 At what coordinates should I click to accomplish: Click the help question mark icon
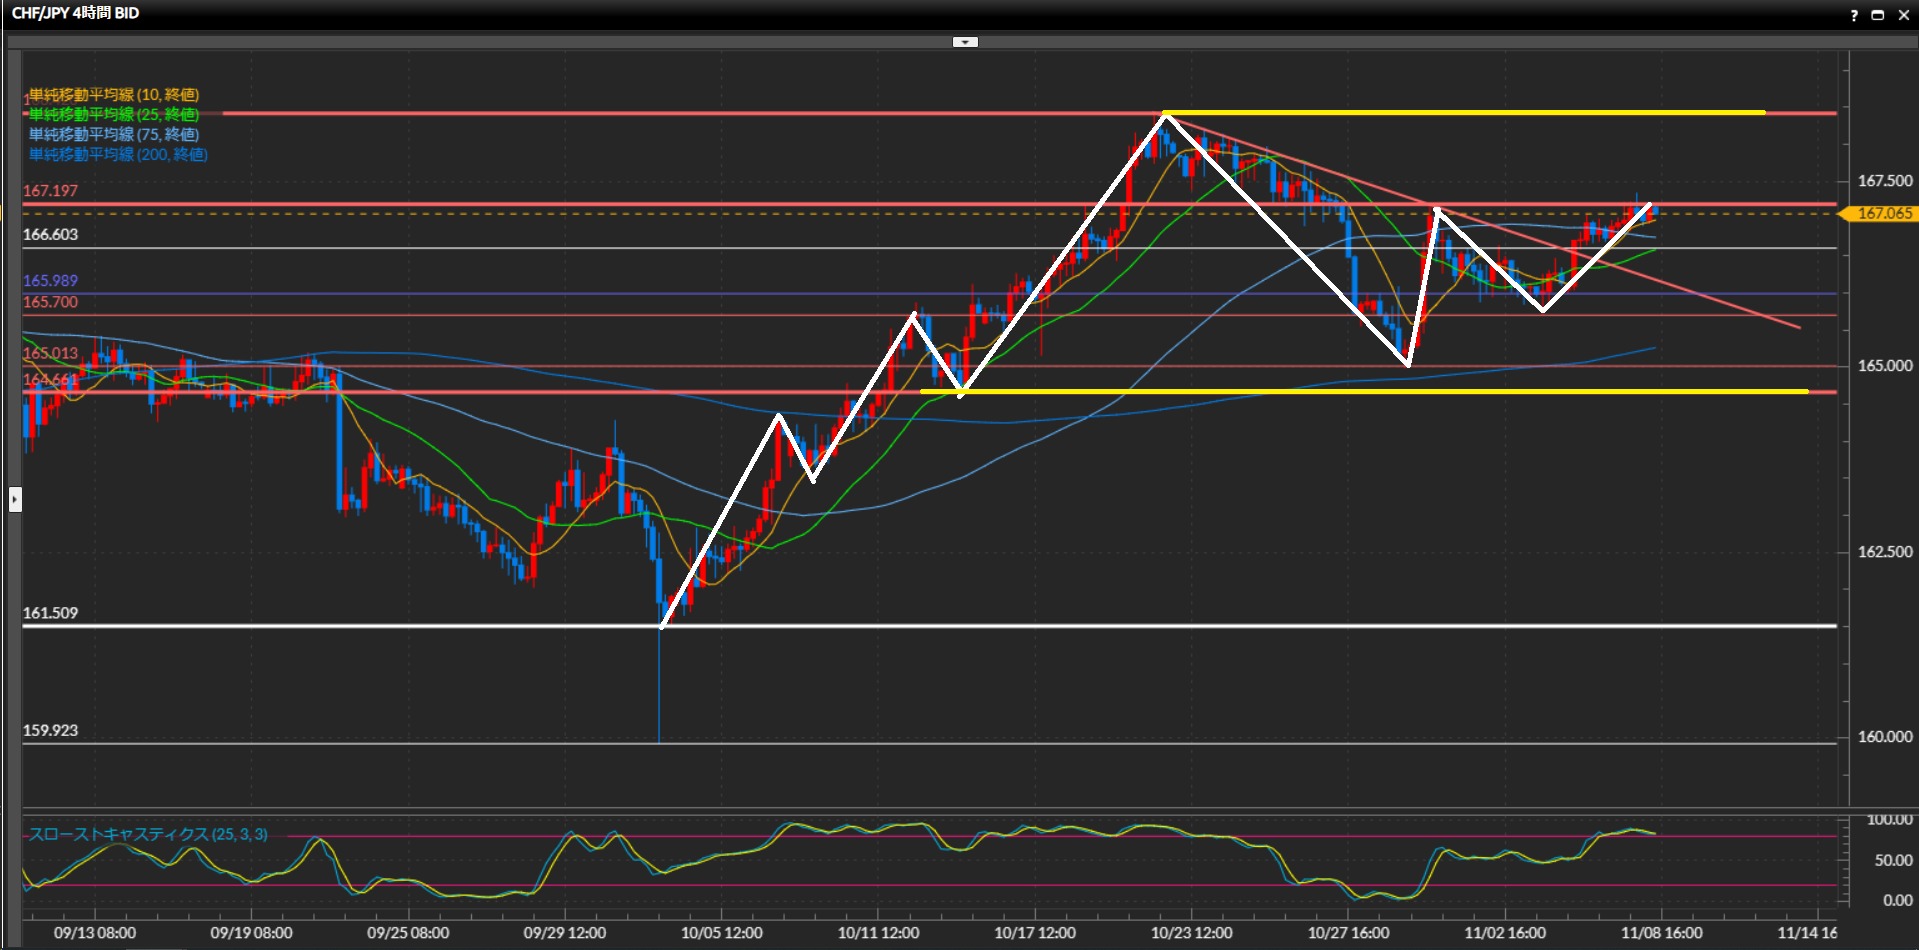(1853, 15)
